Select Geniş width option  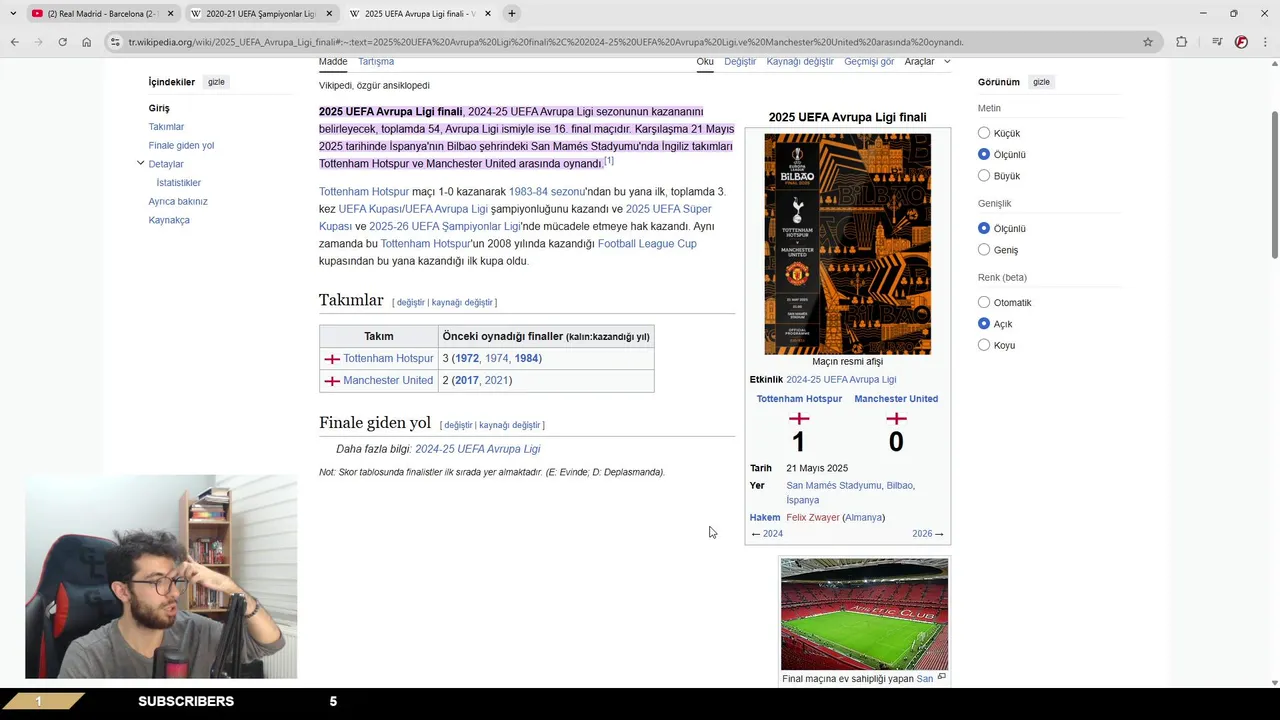[984, 250]
